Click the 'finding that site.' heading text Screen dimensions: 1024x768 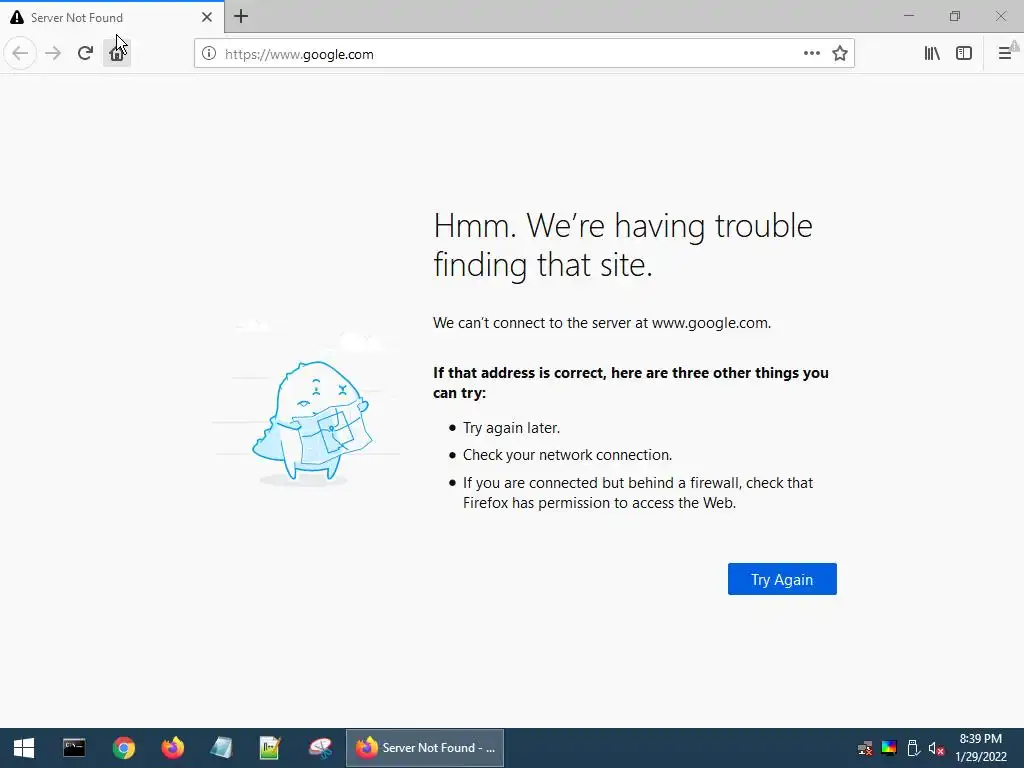point(543,265)
